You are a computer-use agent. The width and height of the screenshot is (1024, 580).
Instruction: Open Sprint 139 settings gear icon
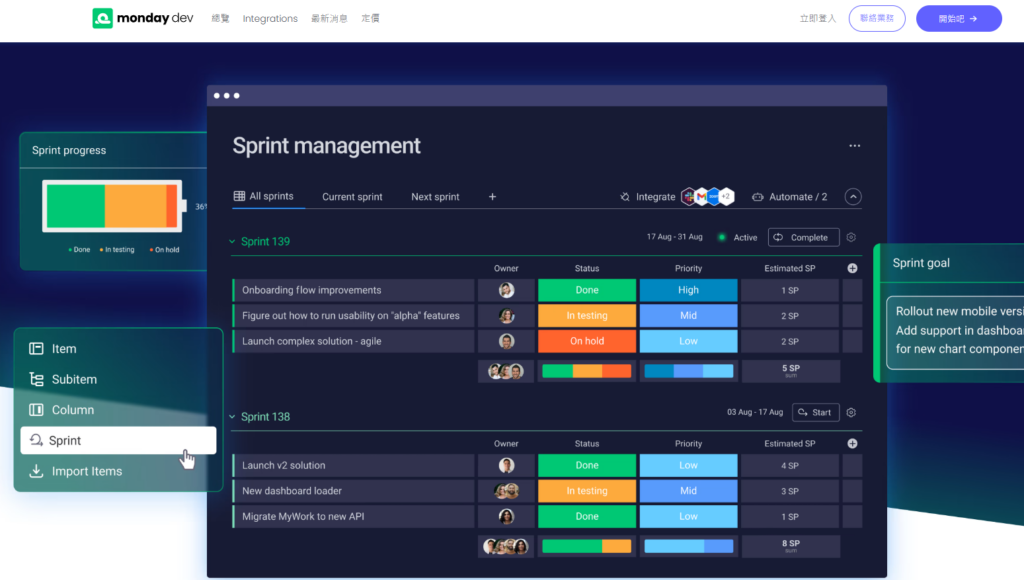(851, 237)
